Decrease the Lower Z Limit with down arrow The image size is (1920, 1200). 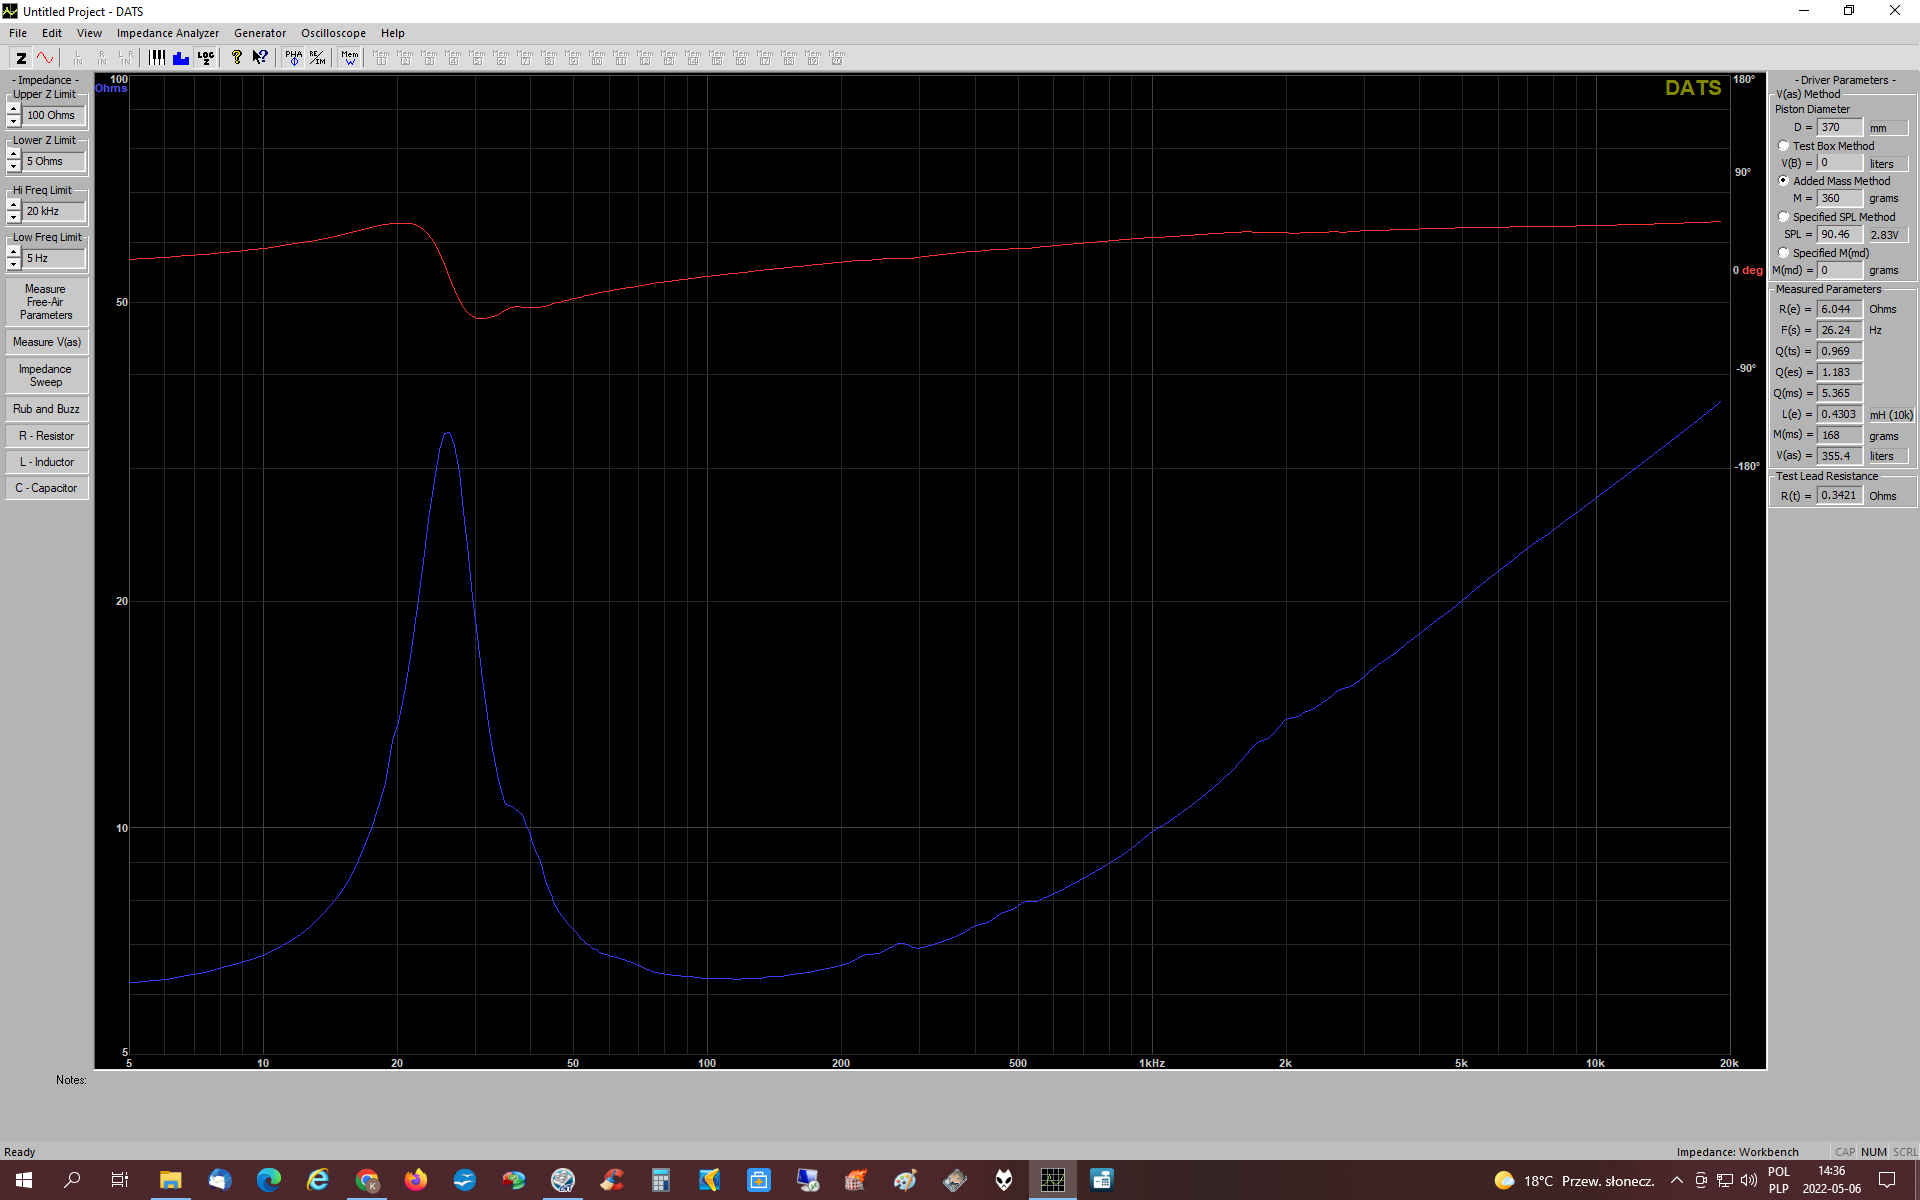[x=14, y=167]
